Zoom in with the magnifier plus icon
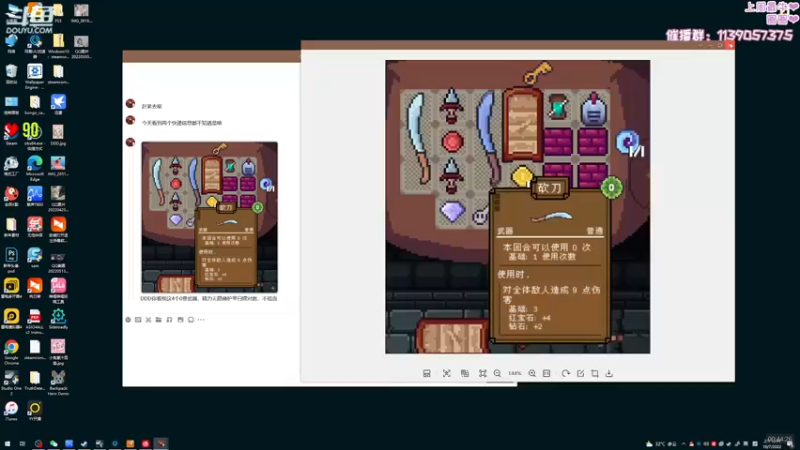The image size is (800, 450). (x=532, y=373)
